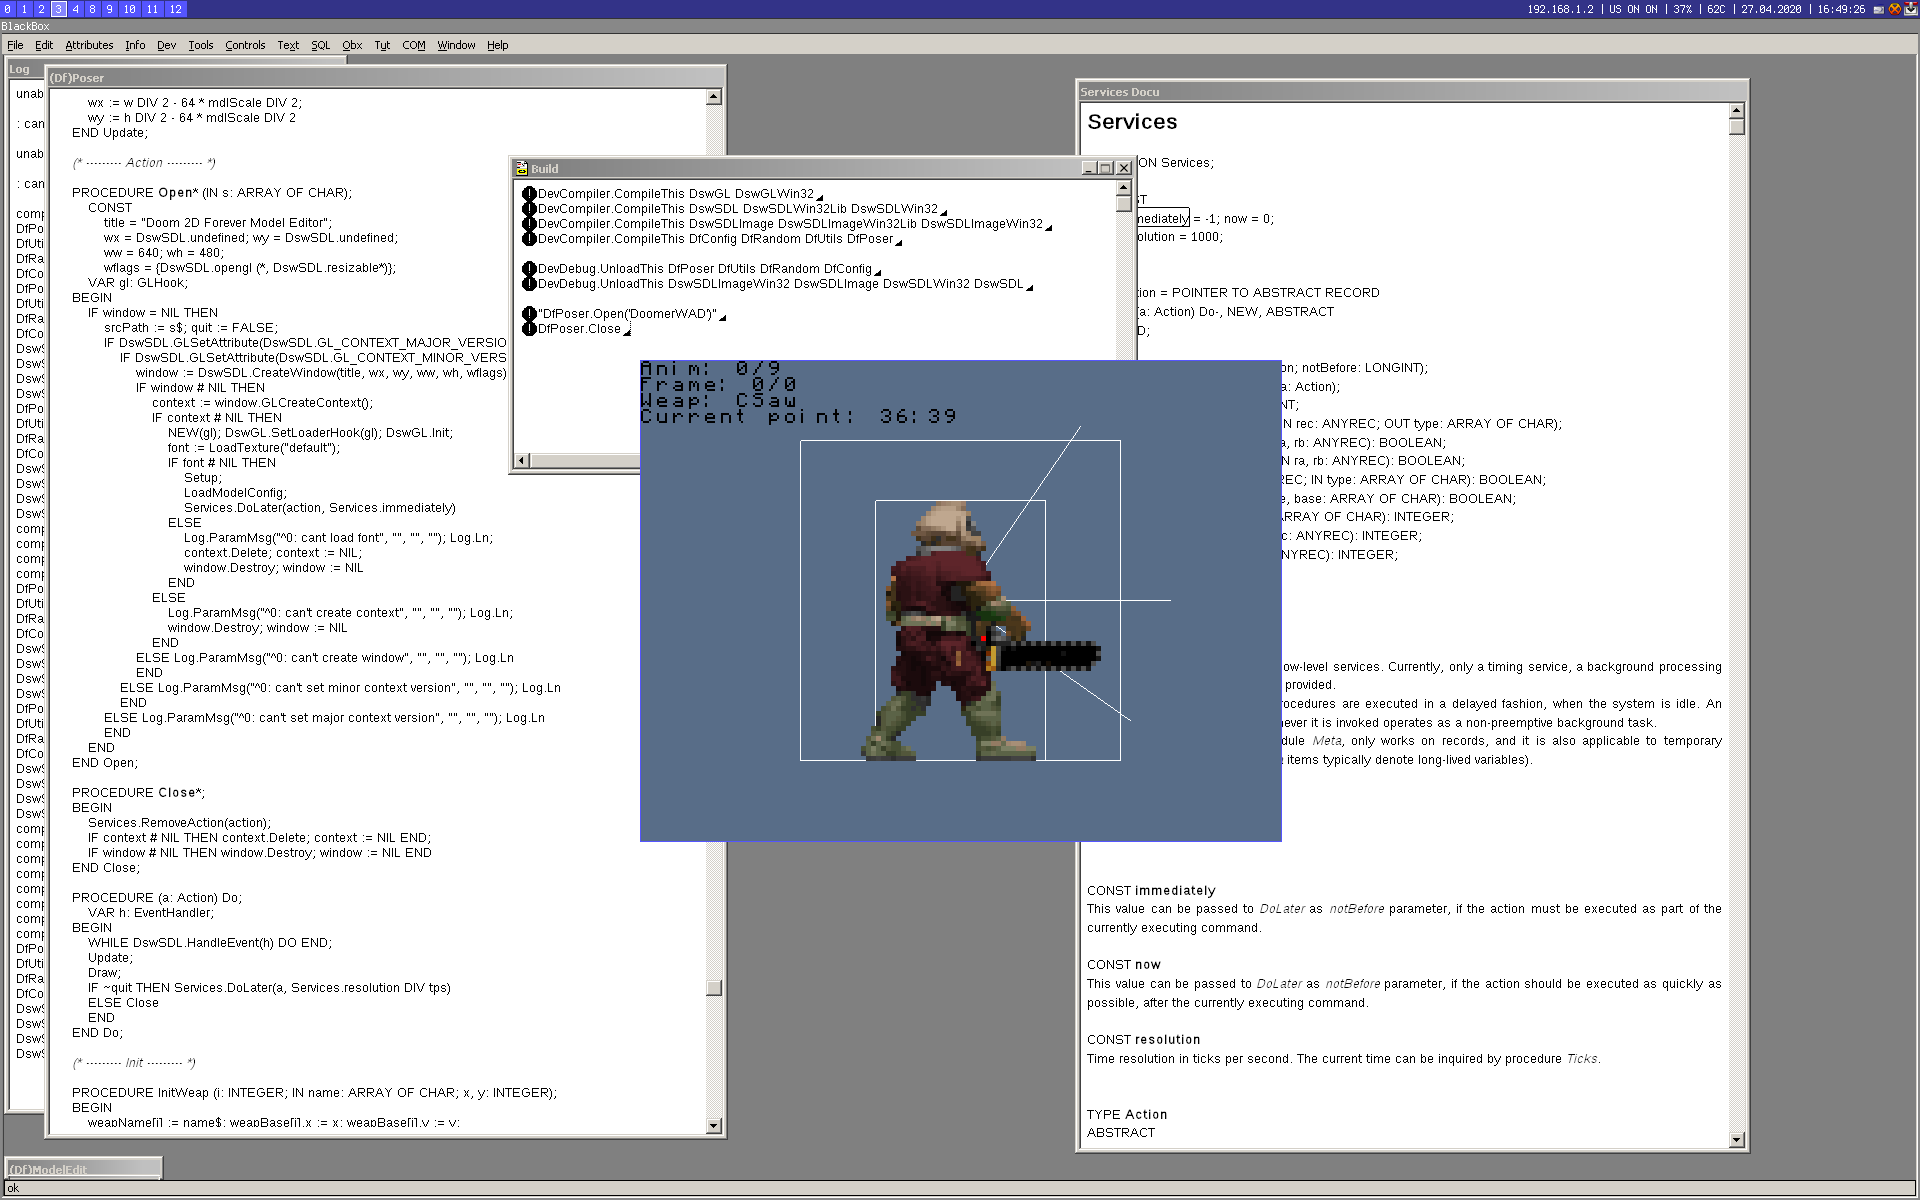Open the SQL menu
The width and height of the screenshot is (1920, 1200).
[x=320, y=45]
